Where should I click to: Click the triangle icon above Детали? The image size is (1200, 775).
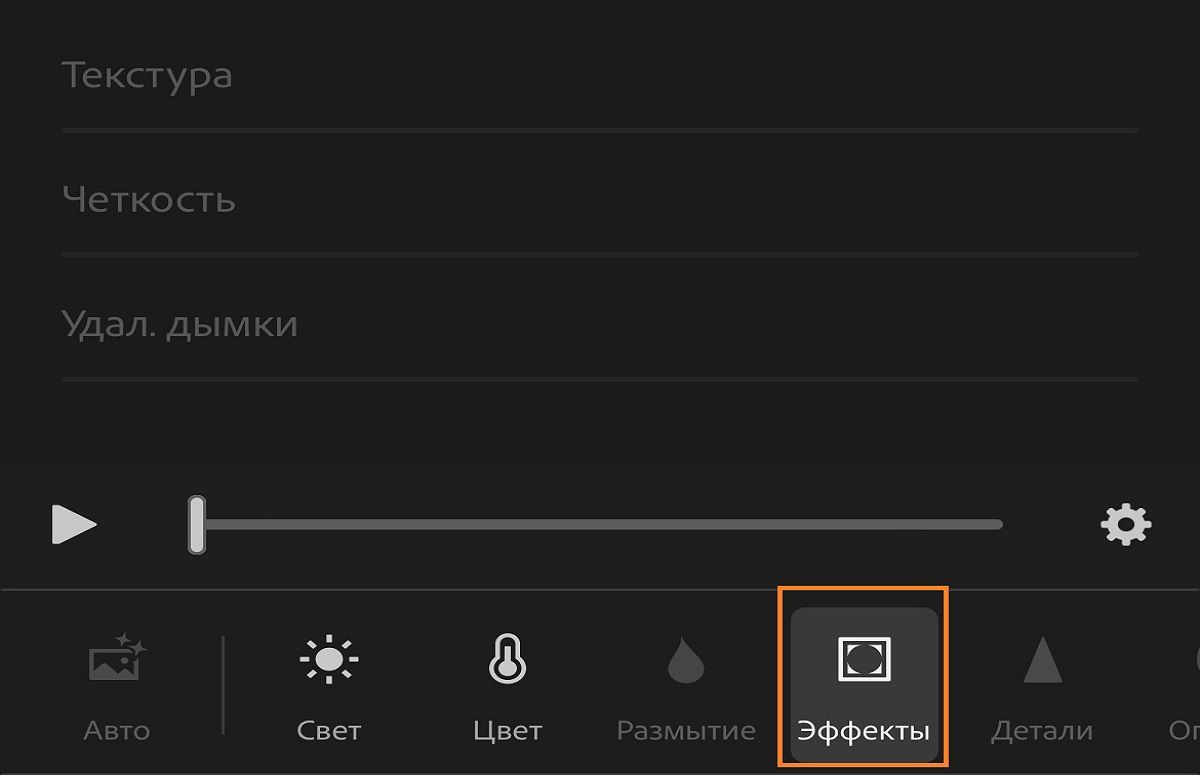point(1042,660)
